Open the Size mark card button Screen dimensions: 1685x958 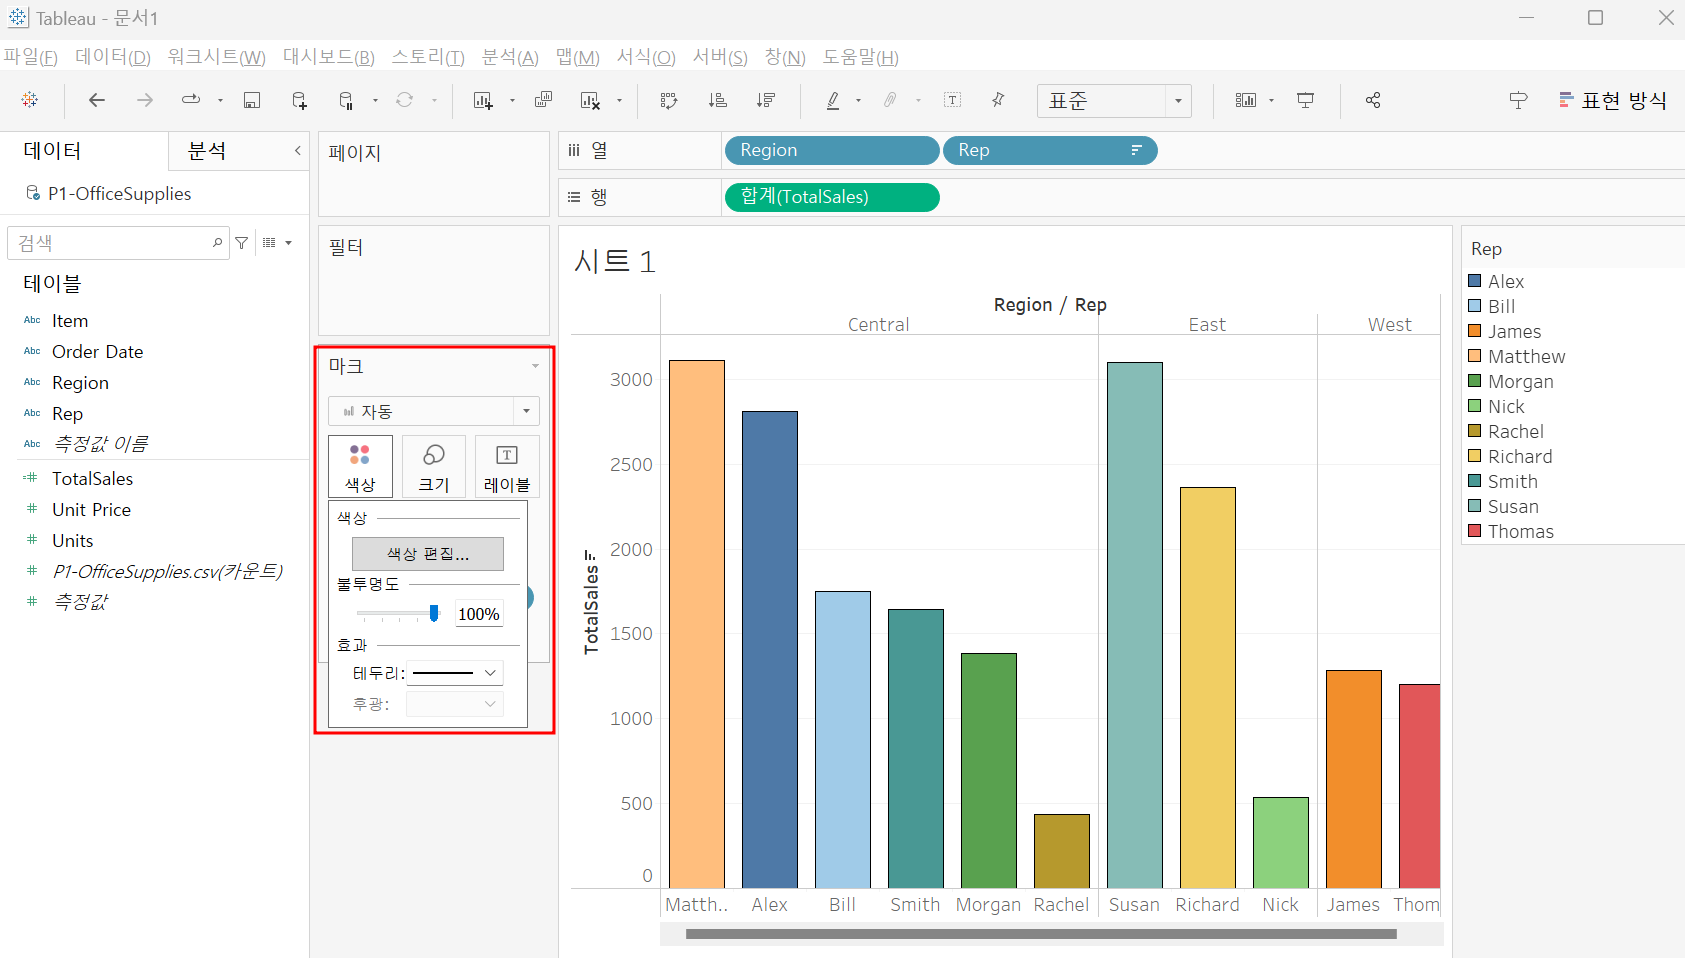tap(433, 466)
